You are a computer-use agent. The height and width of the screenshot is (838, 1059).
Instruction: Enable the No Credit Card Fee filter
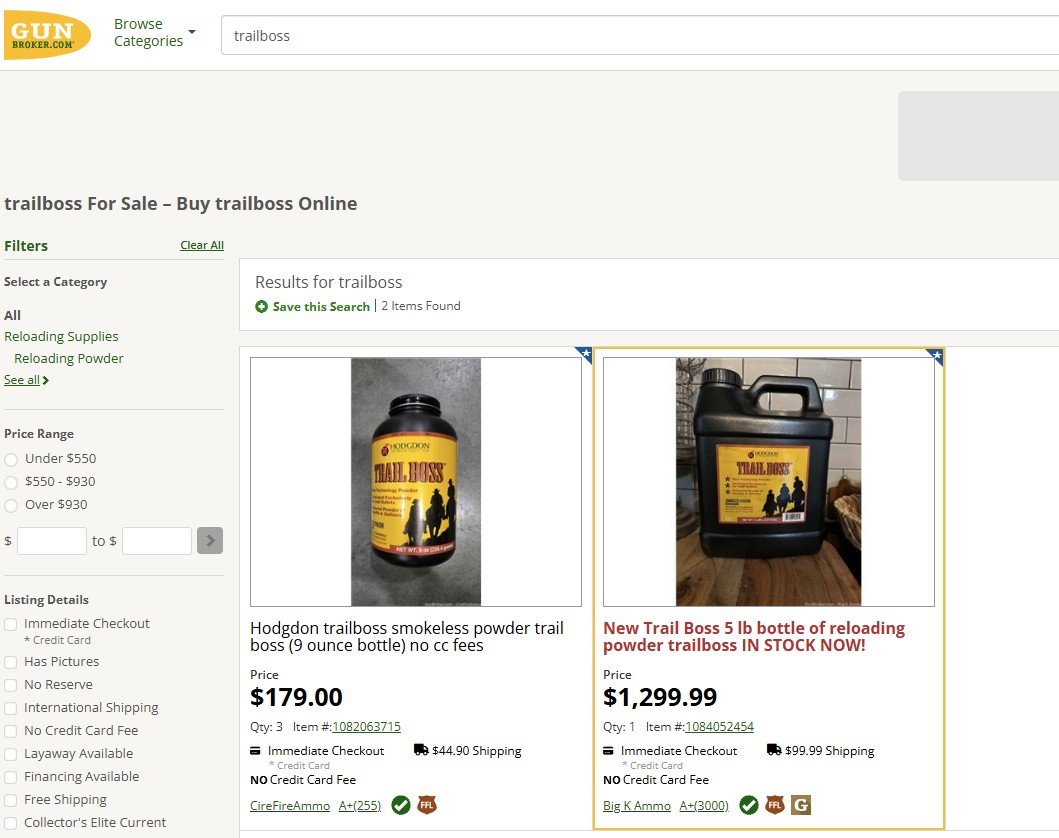pos(11,731)
